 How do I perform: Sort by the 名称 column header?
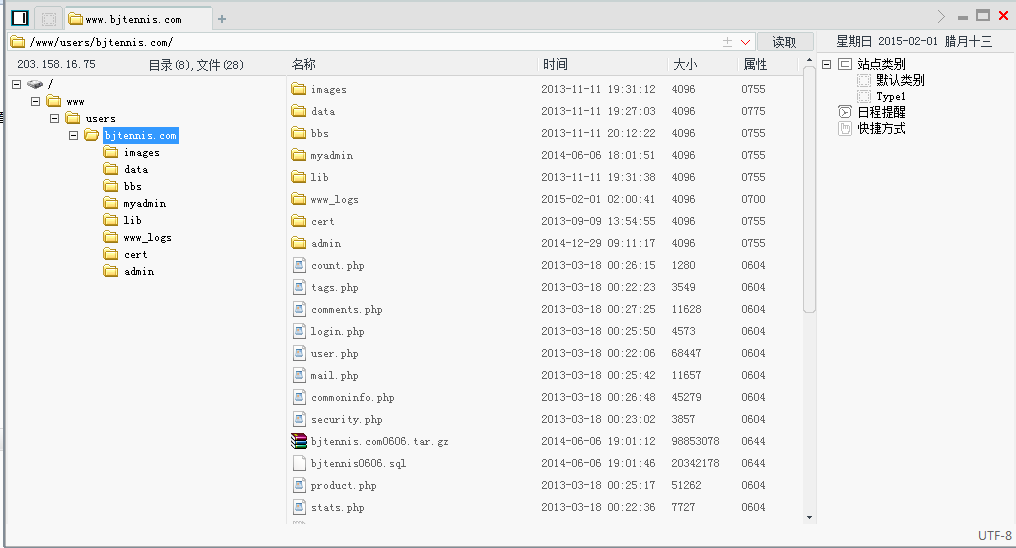pos(304,64)
